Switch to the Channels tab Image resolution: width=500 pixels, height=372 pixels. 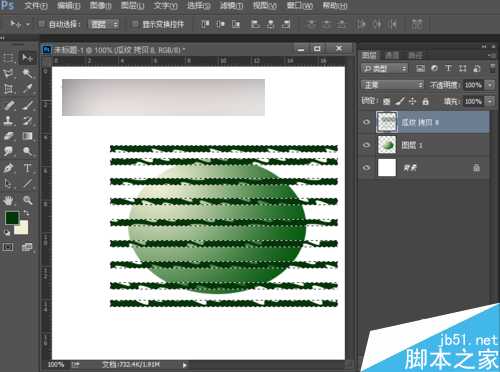[392, 55]
